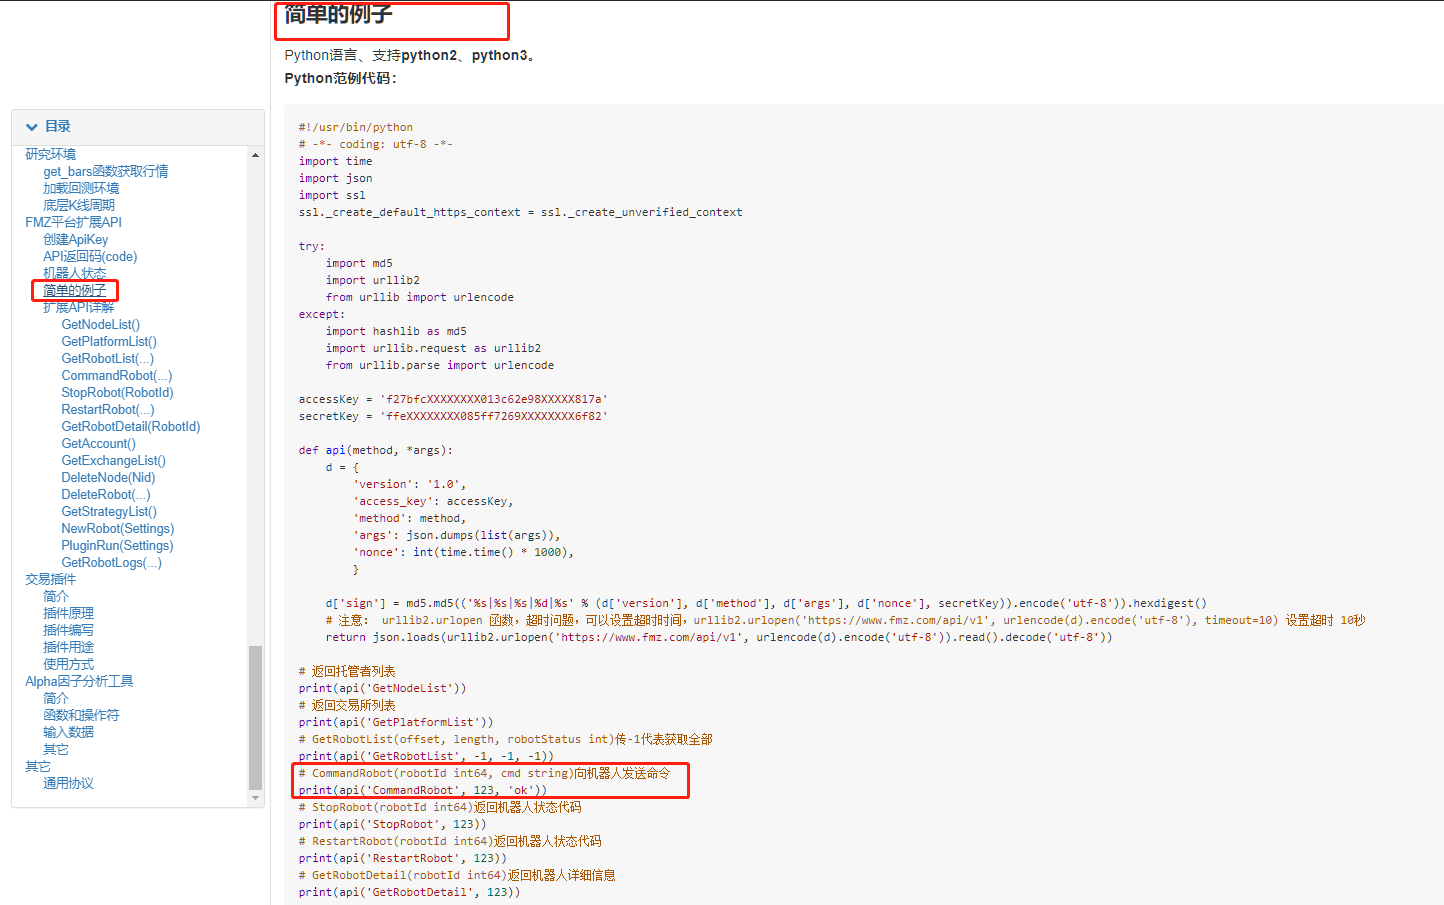
Task: Open the FMZ平台扩展API section
Action: tap(74, 222)
